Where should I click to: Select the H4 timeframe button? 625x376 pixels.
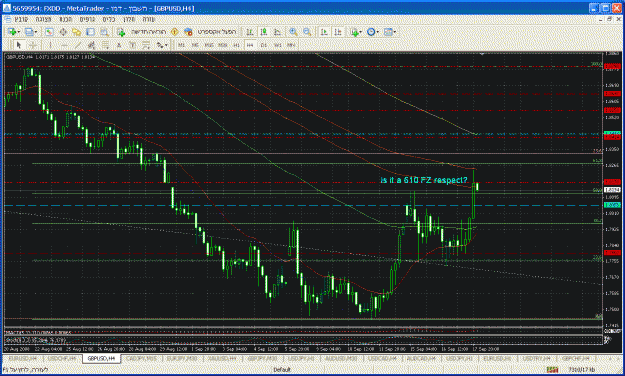pyautogui.click(x=250, y=45)
